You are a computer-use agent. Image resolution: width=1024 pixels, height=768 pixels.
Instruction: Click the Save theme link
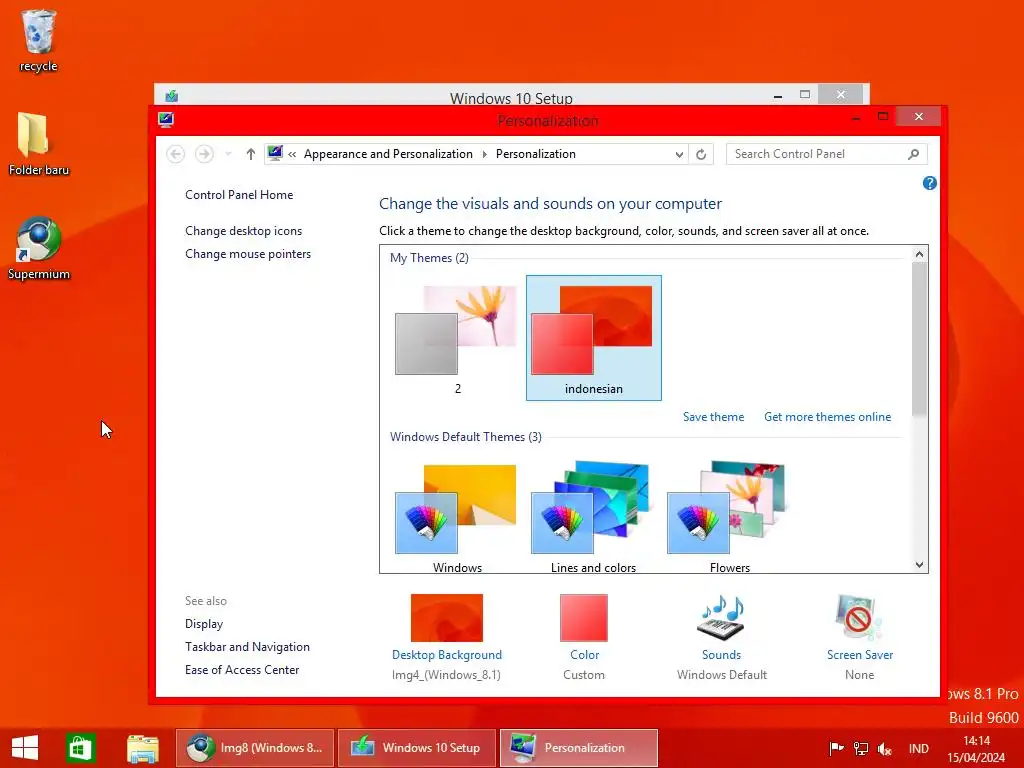[713, 417]
